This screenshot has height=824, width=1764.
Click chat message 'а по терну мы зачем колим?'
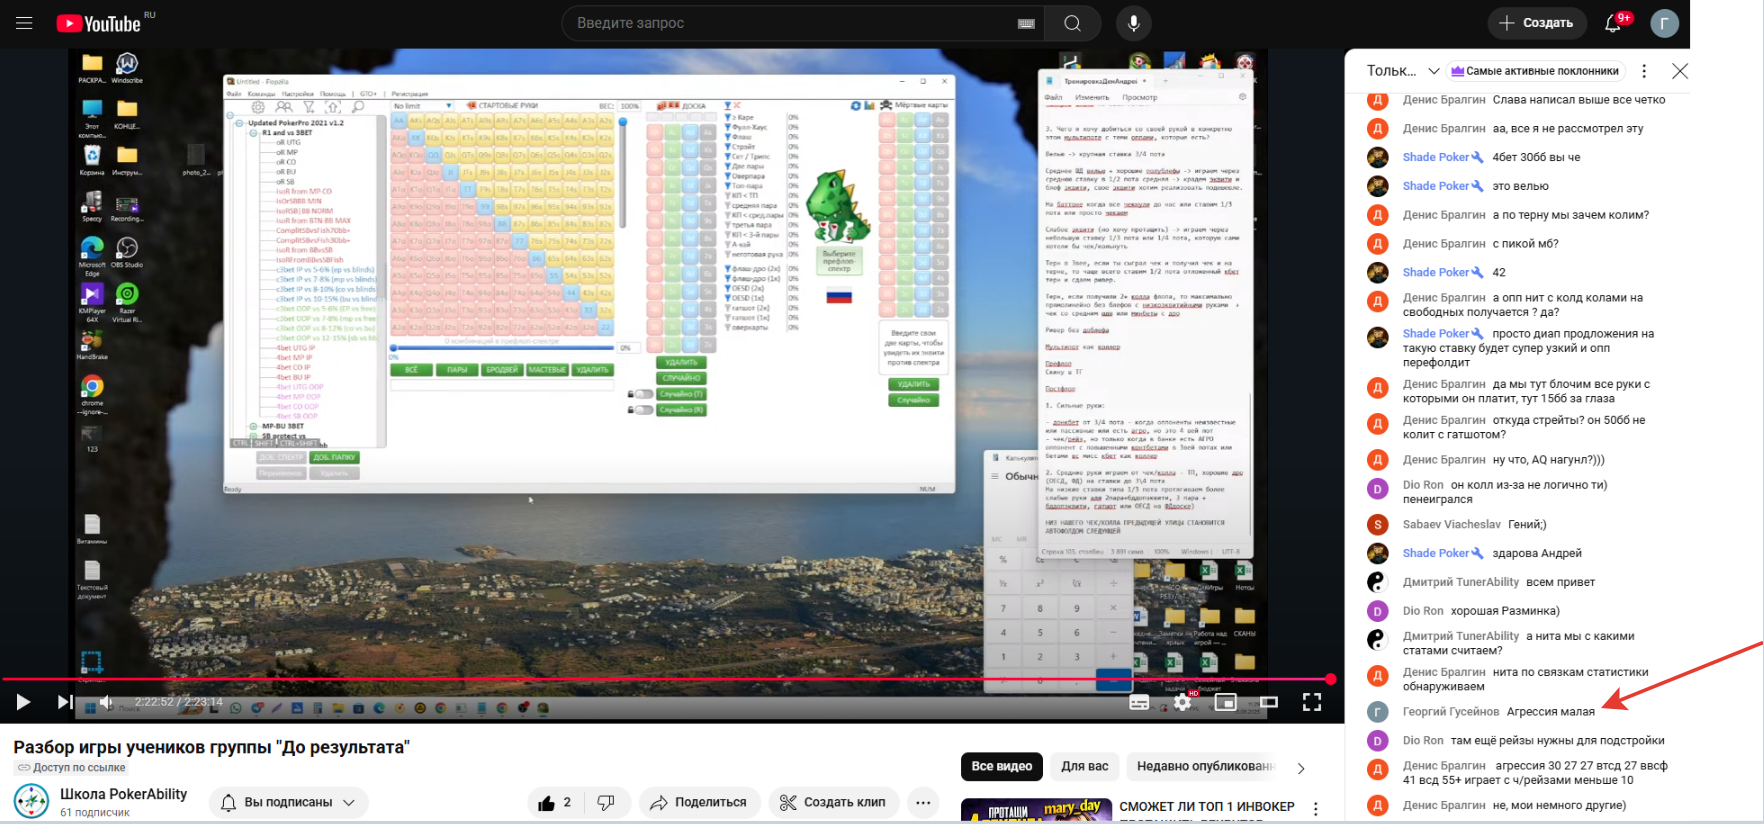tap(1571, 215)
